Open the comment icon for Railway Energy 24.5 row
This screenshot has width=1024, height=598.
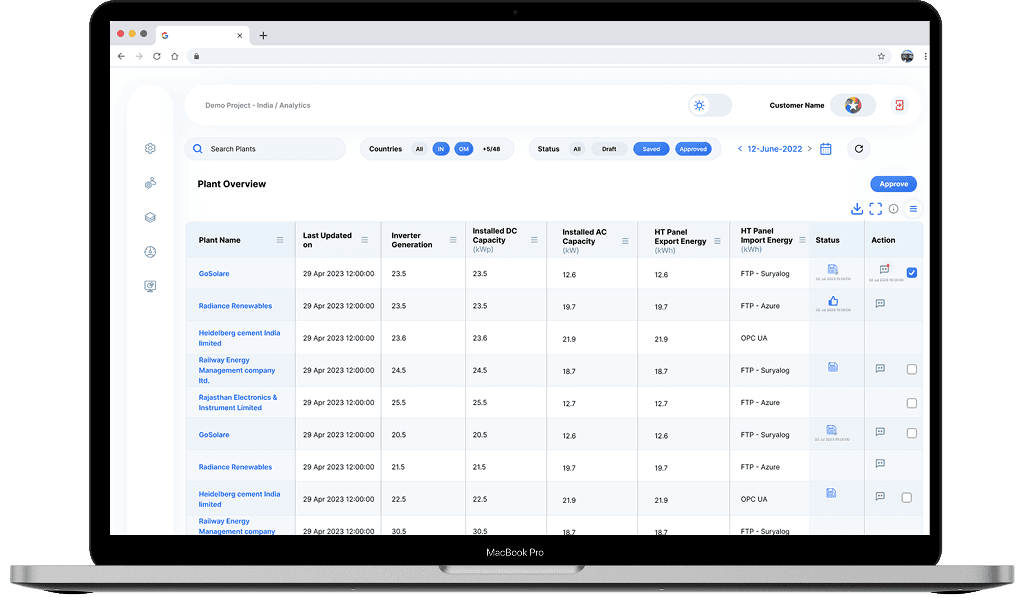tap(880, 368)
